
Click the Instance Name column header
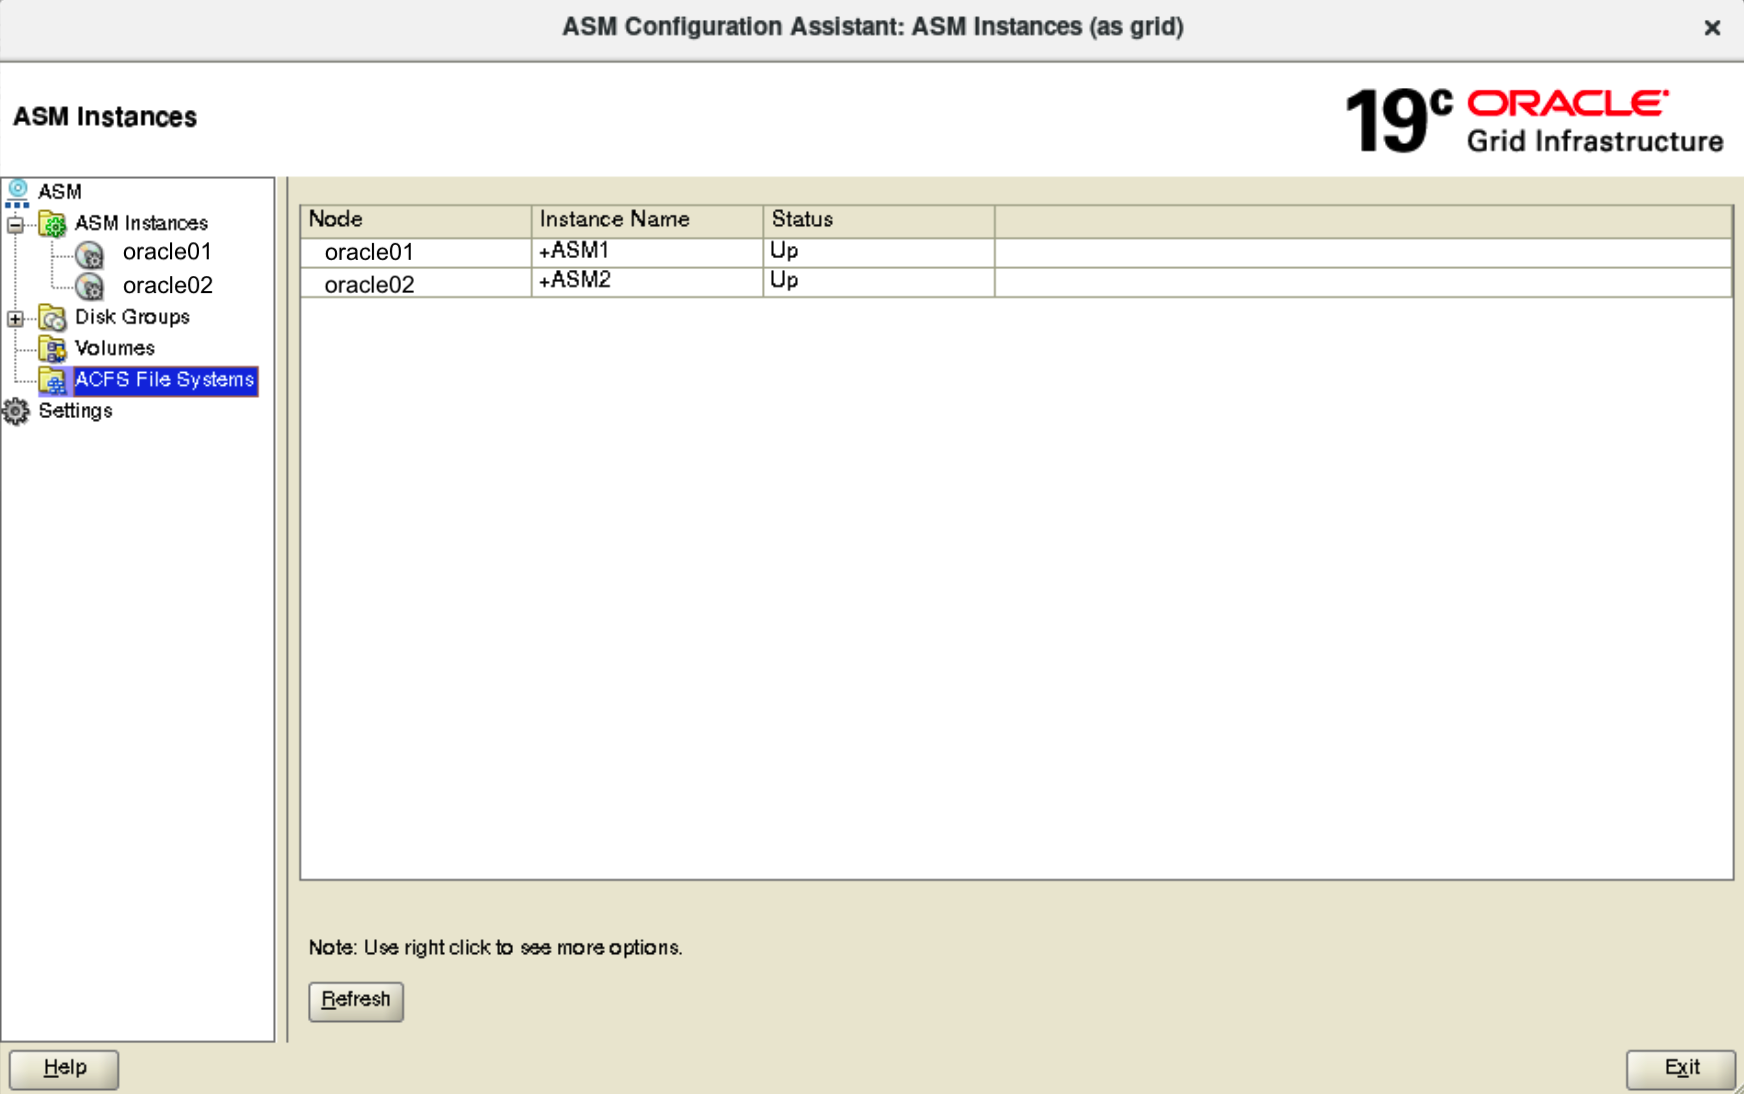647,220
